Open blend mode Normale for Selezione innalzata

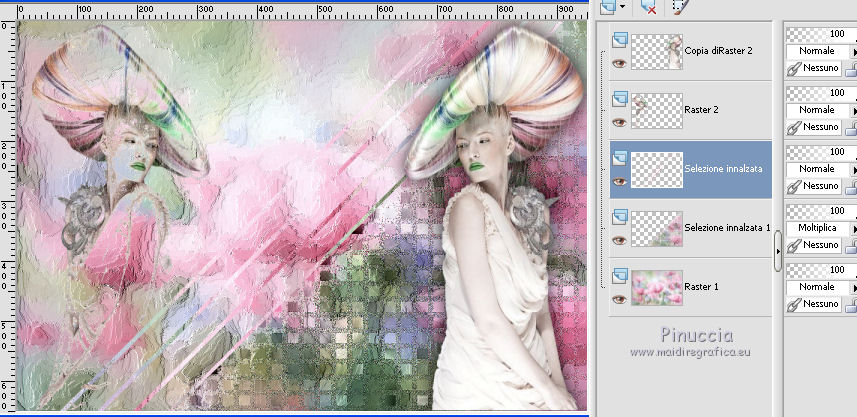point(817,169)
